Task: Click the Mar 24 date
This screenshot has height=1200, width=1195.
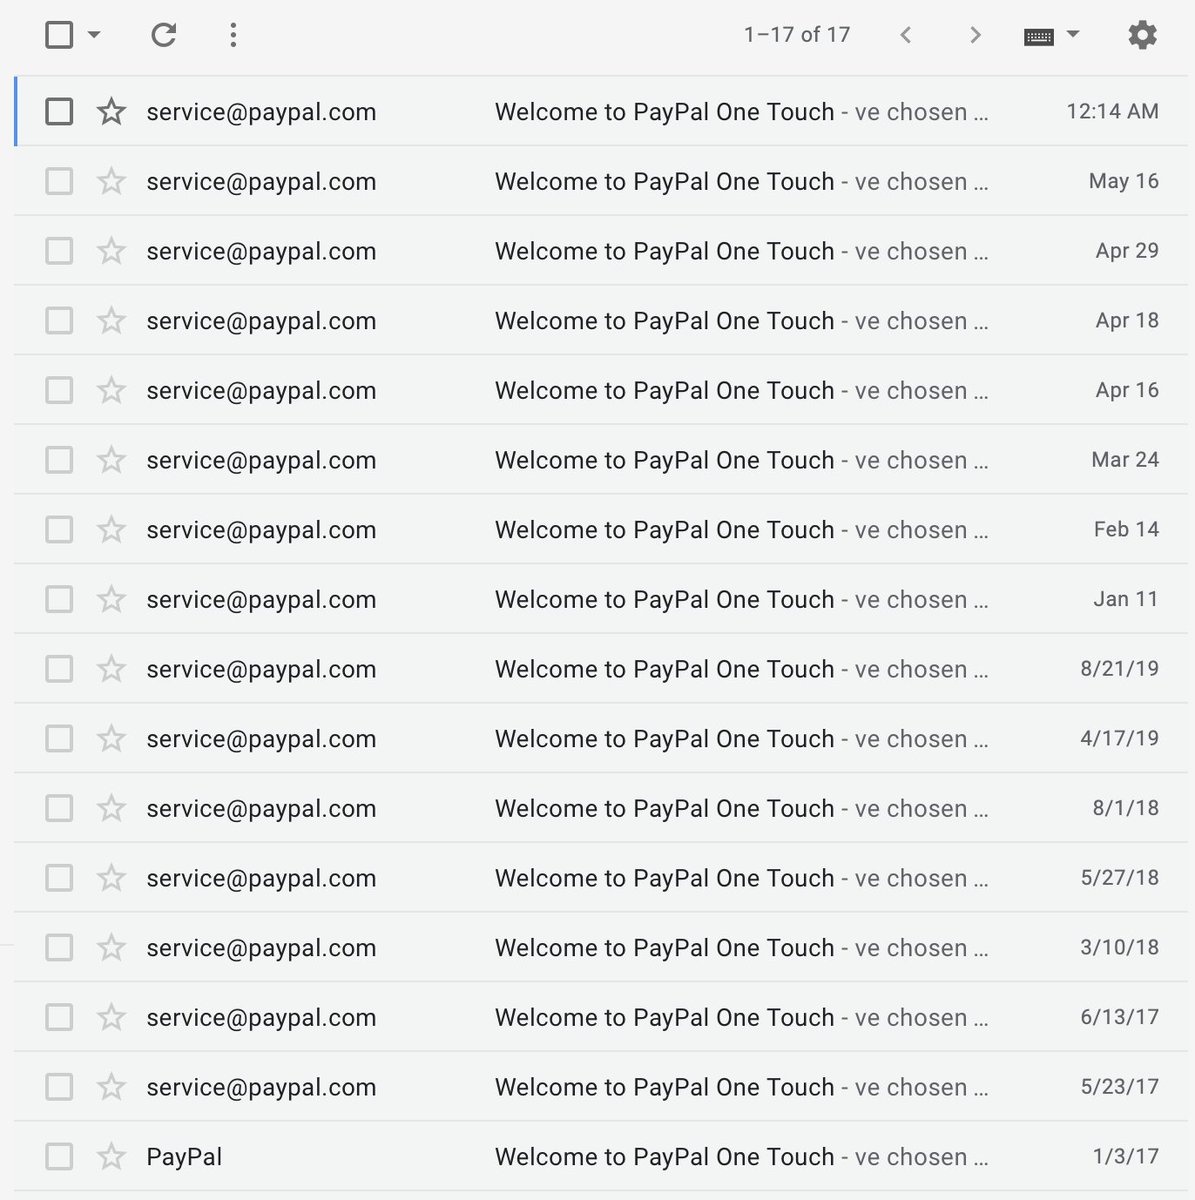Action: click(1125, 459)
